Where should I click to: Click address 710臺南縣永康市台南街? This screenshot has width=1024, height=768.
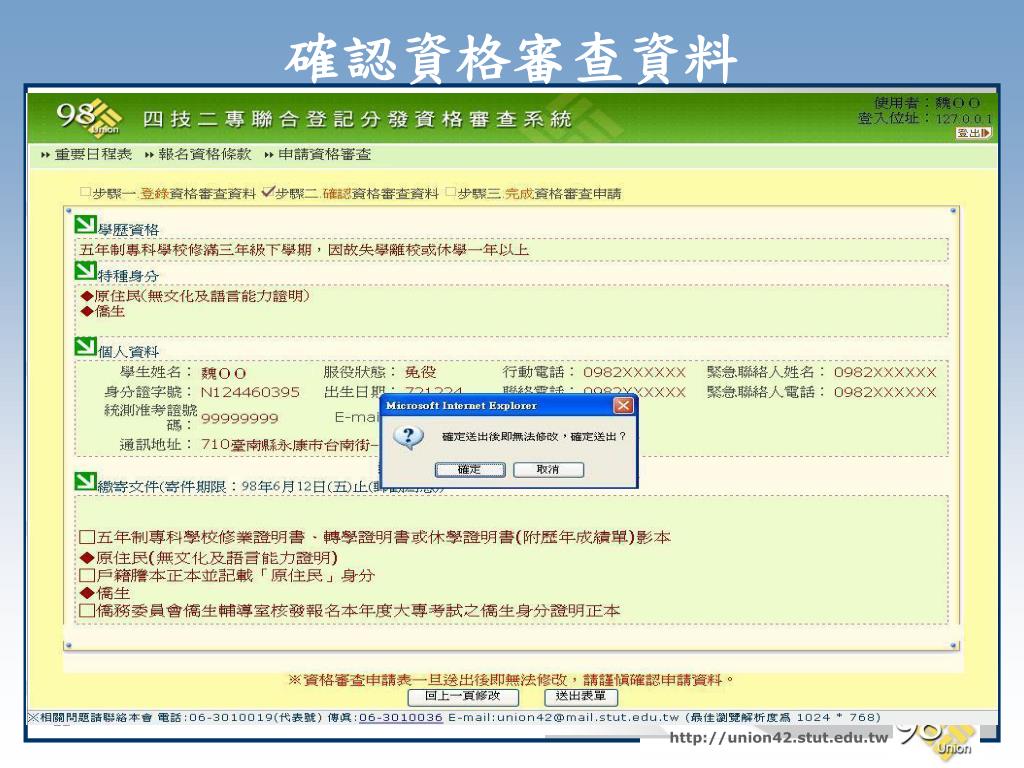coord(289,445)
